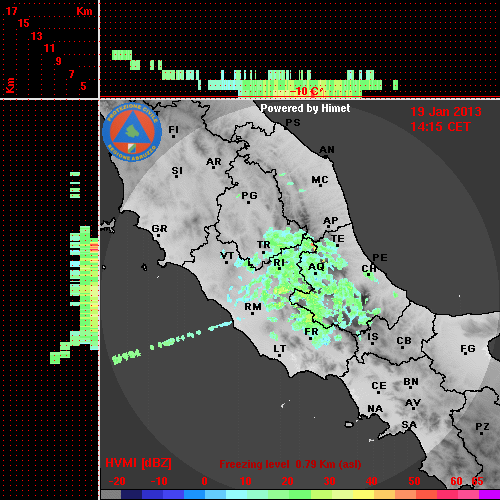The image size is (500, 500).
Task: Click the red high-reflectivity spot near TE
Action: [x=313, y=246]
